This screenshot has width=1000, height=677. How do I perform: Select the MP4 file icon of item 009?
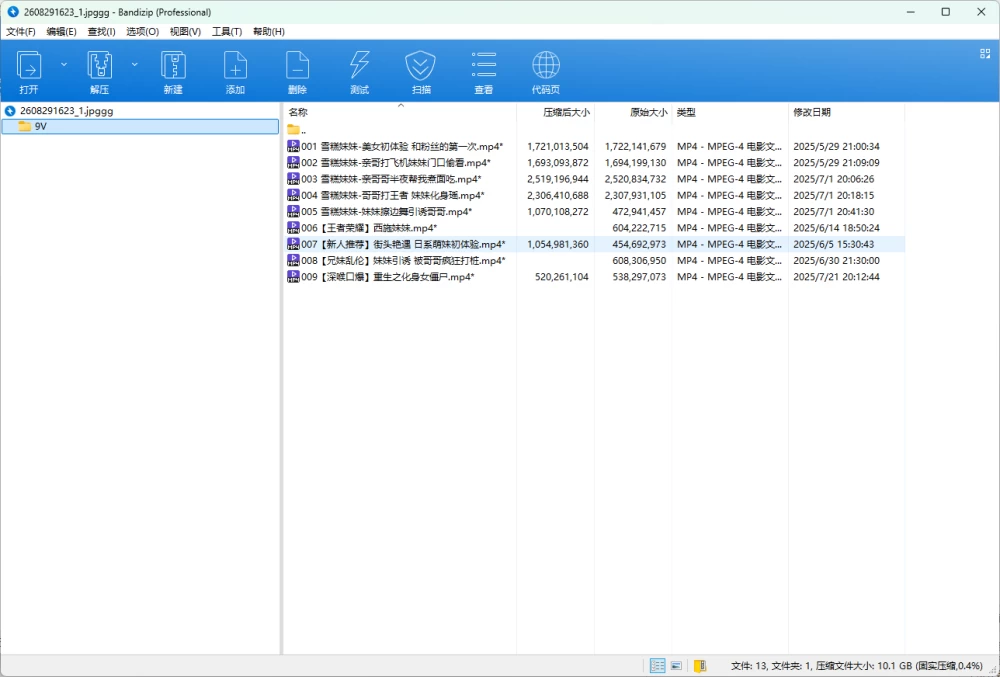tap(293, 277)
